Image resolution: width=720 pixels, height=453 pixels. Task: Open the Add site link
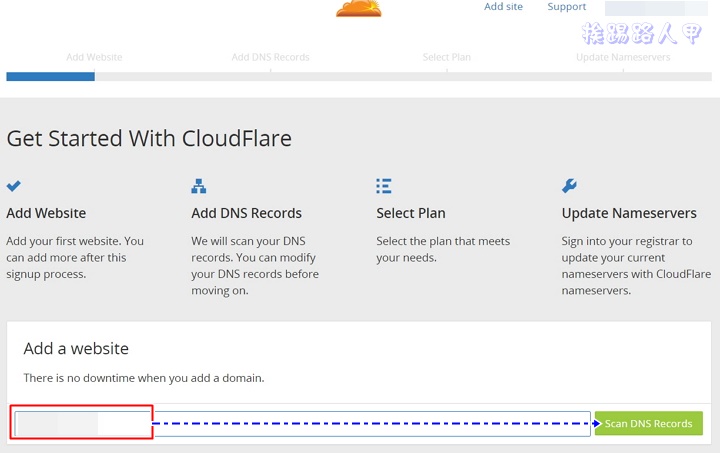tap(503, 7)
